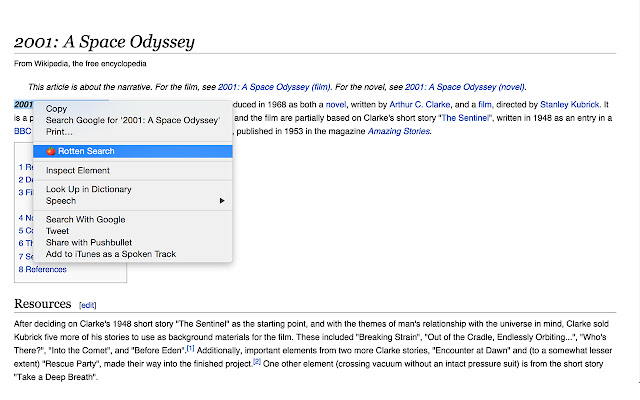This screenshot has width=640, height=400.
Task: Click the Rotten Search tomato icon
Action: [51, 151]
